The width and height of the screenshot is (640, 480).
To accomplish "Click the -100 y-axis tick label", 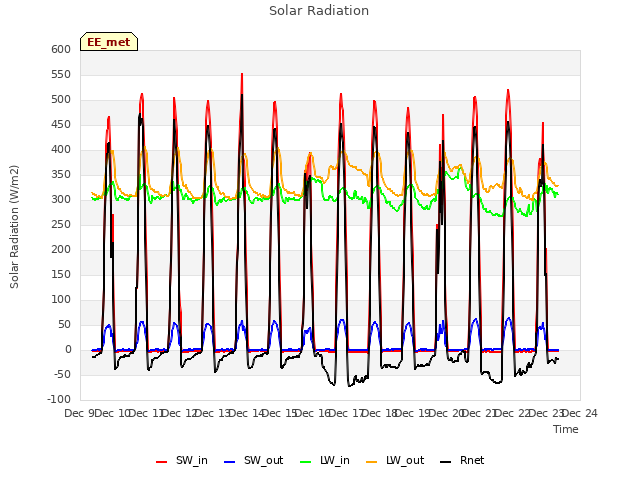I will pos(59,399).
